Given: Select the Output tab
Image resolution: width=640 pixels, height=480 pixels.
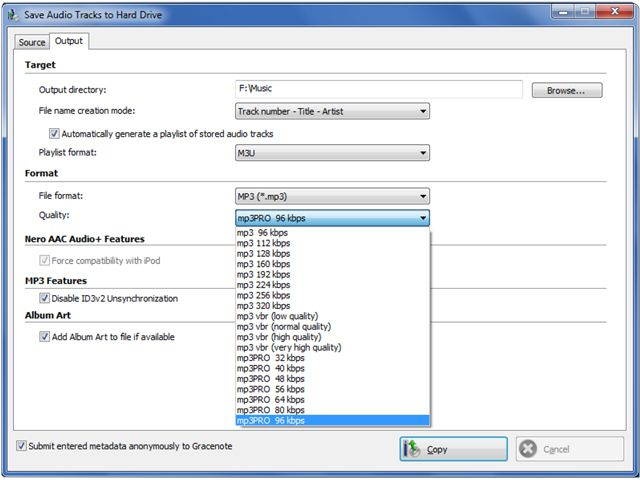Looking at the screenshot, I should (x=69, y=41).
